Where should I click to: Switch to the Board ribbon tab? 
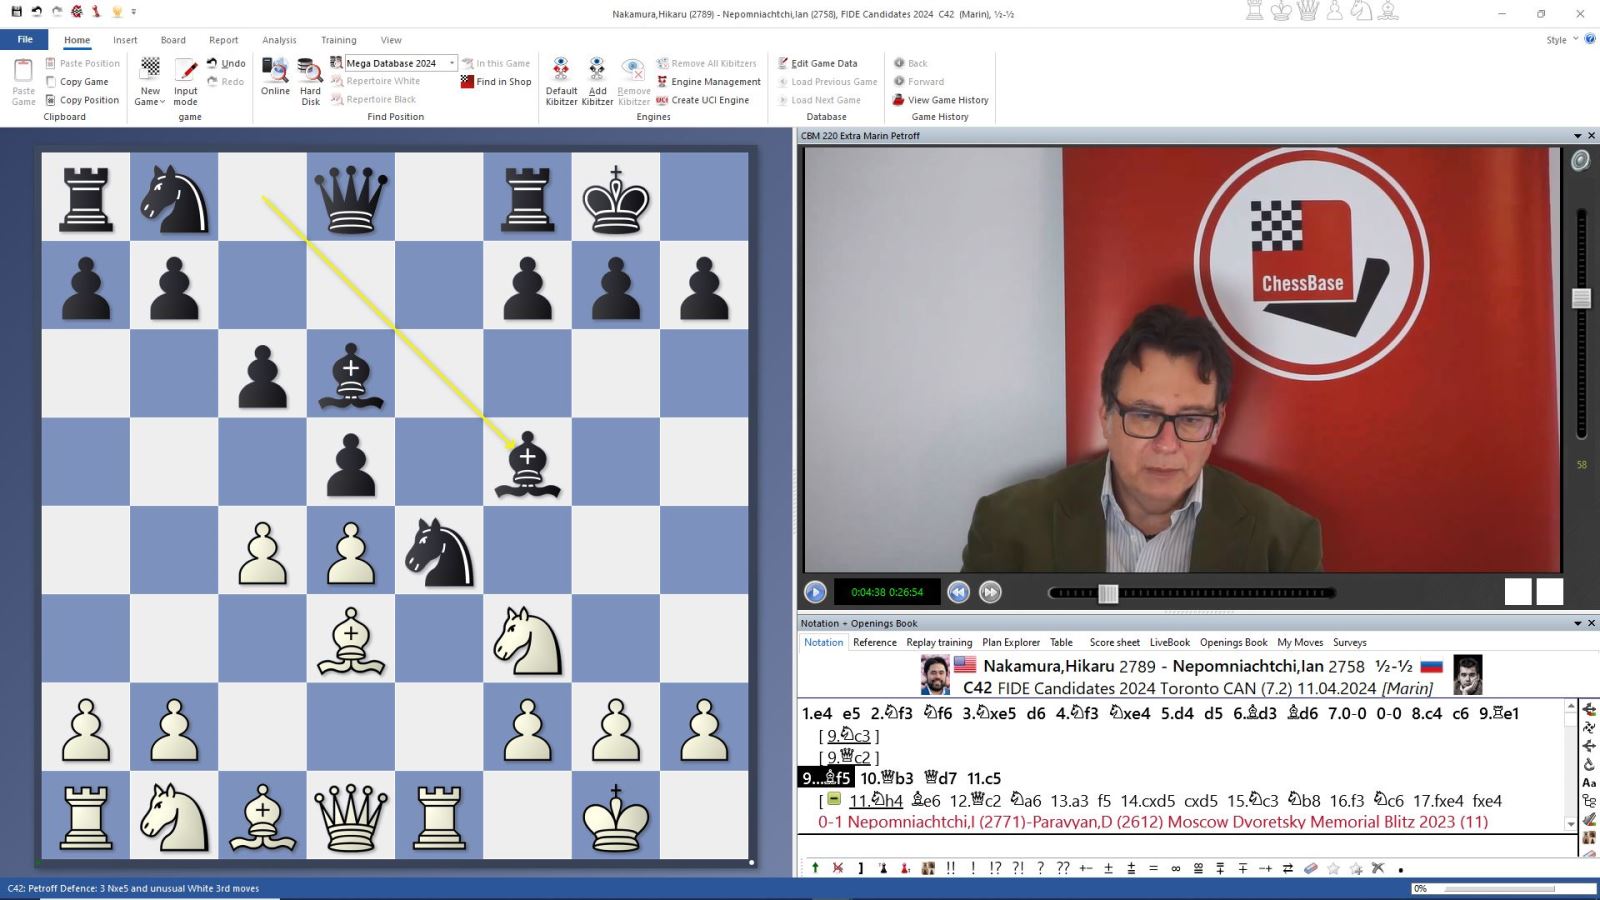(173, 40)
